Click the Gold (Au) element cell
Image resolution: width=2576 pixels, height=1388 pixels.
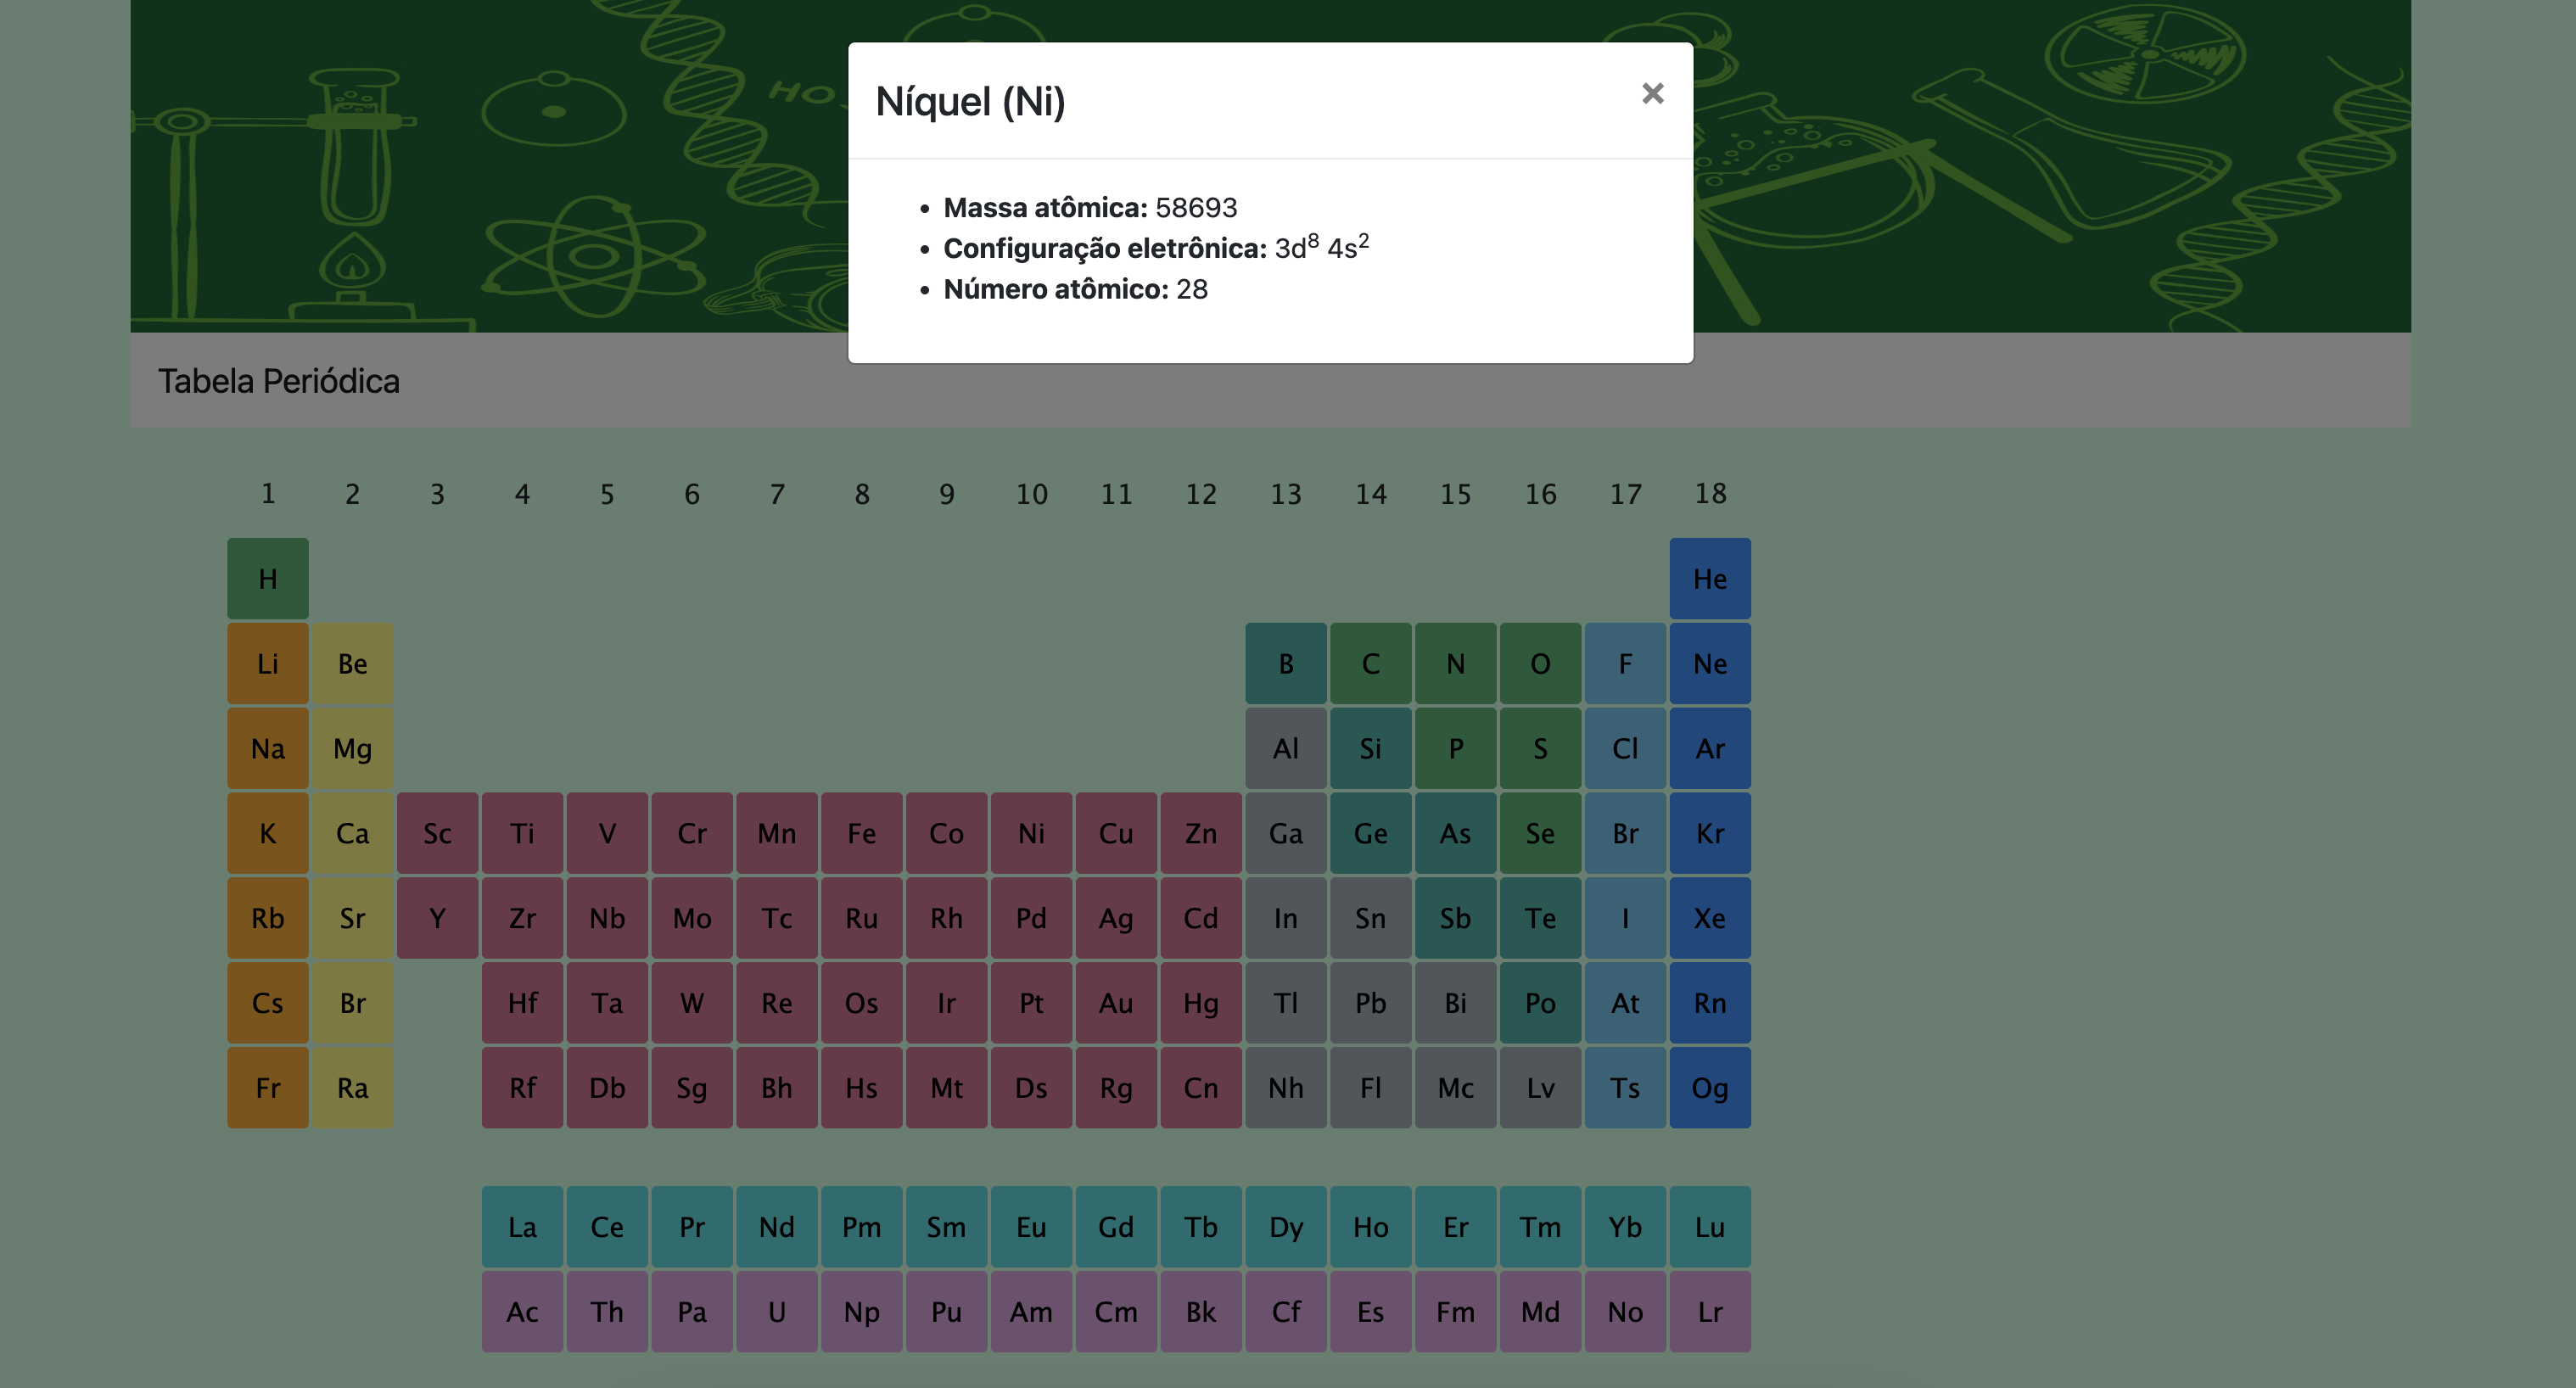pos(1116,1003)
